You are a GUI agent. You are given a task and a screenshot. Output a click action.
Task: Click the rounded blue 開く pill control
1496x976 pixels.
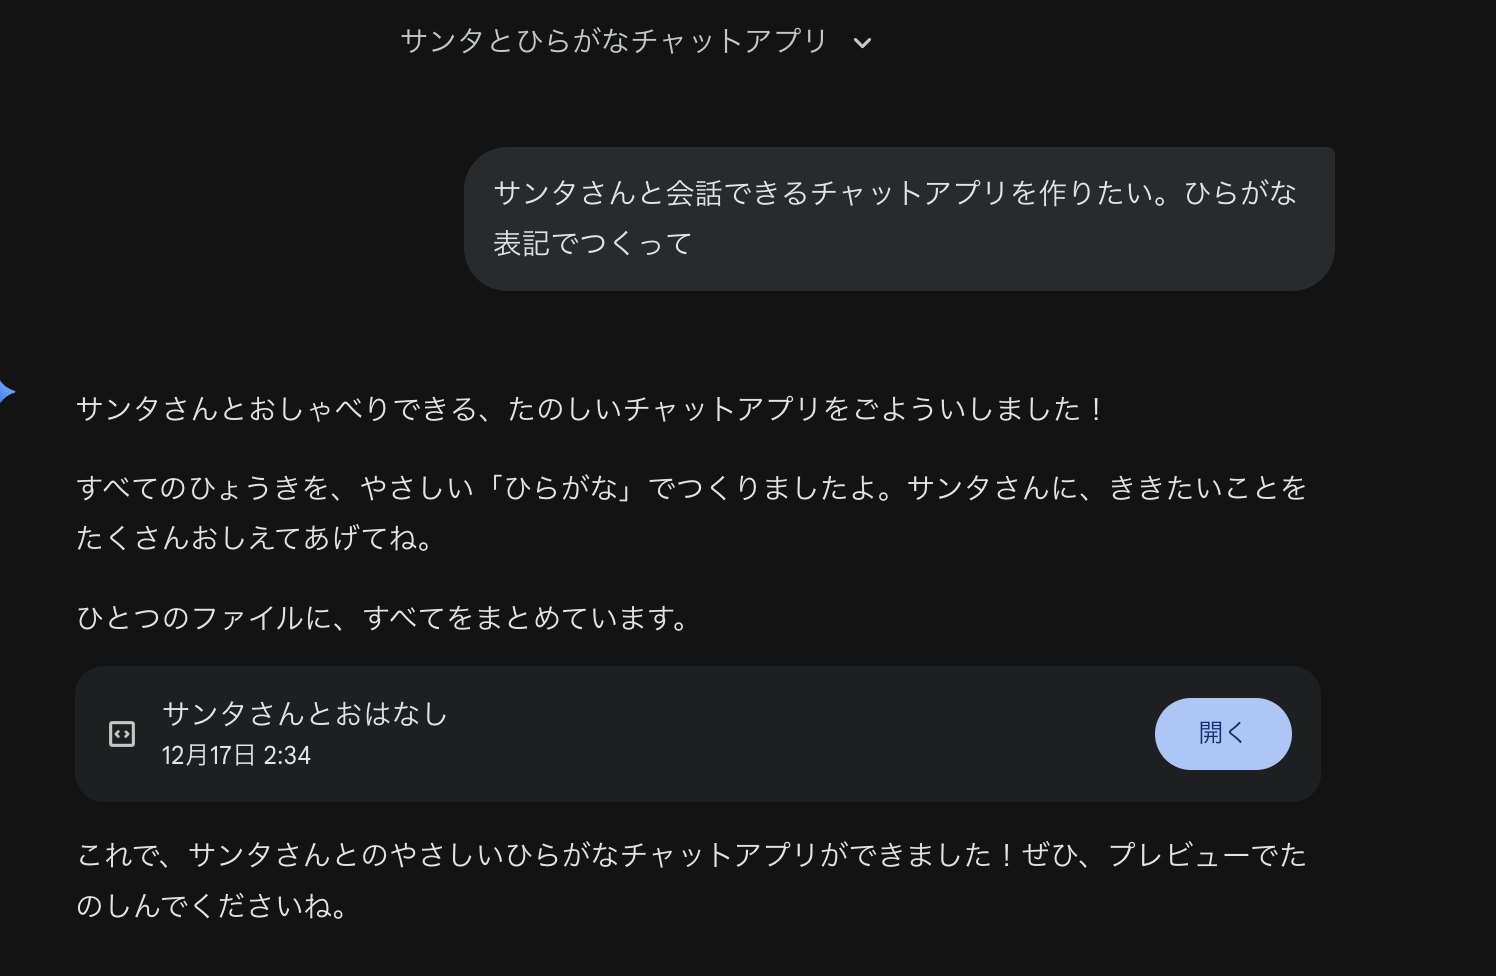point(1222,733)
